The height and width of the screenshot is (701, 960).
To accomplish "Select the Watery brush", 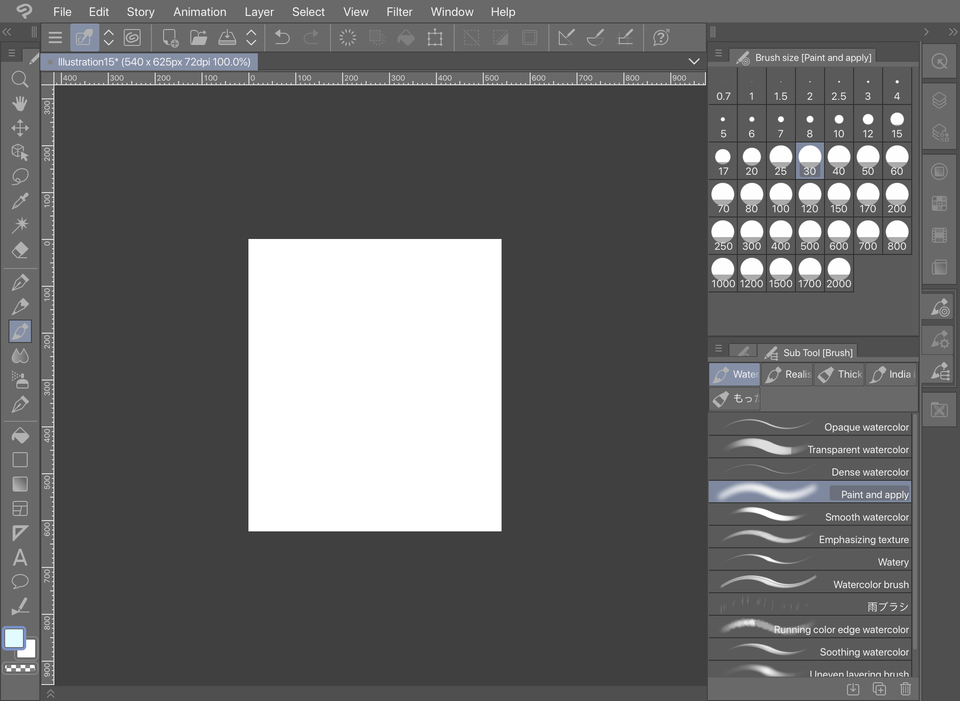I will [x=809, y=562].
